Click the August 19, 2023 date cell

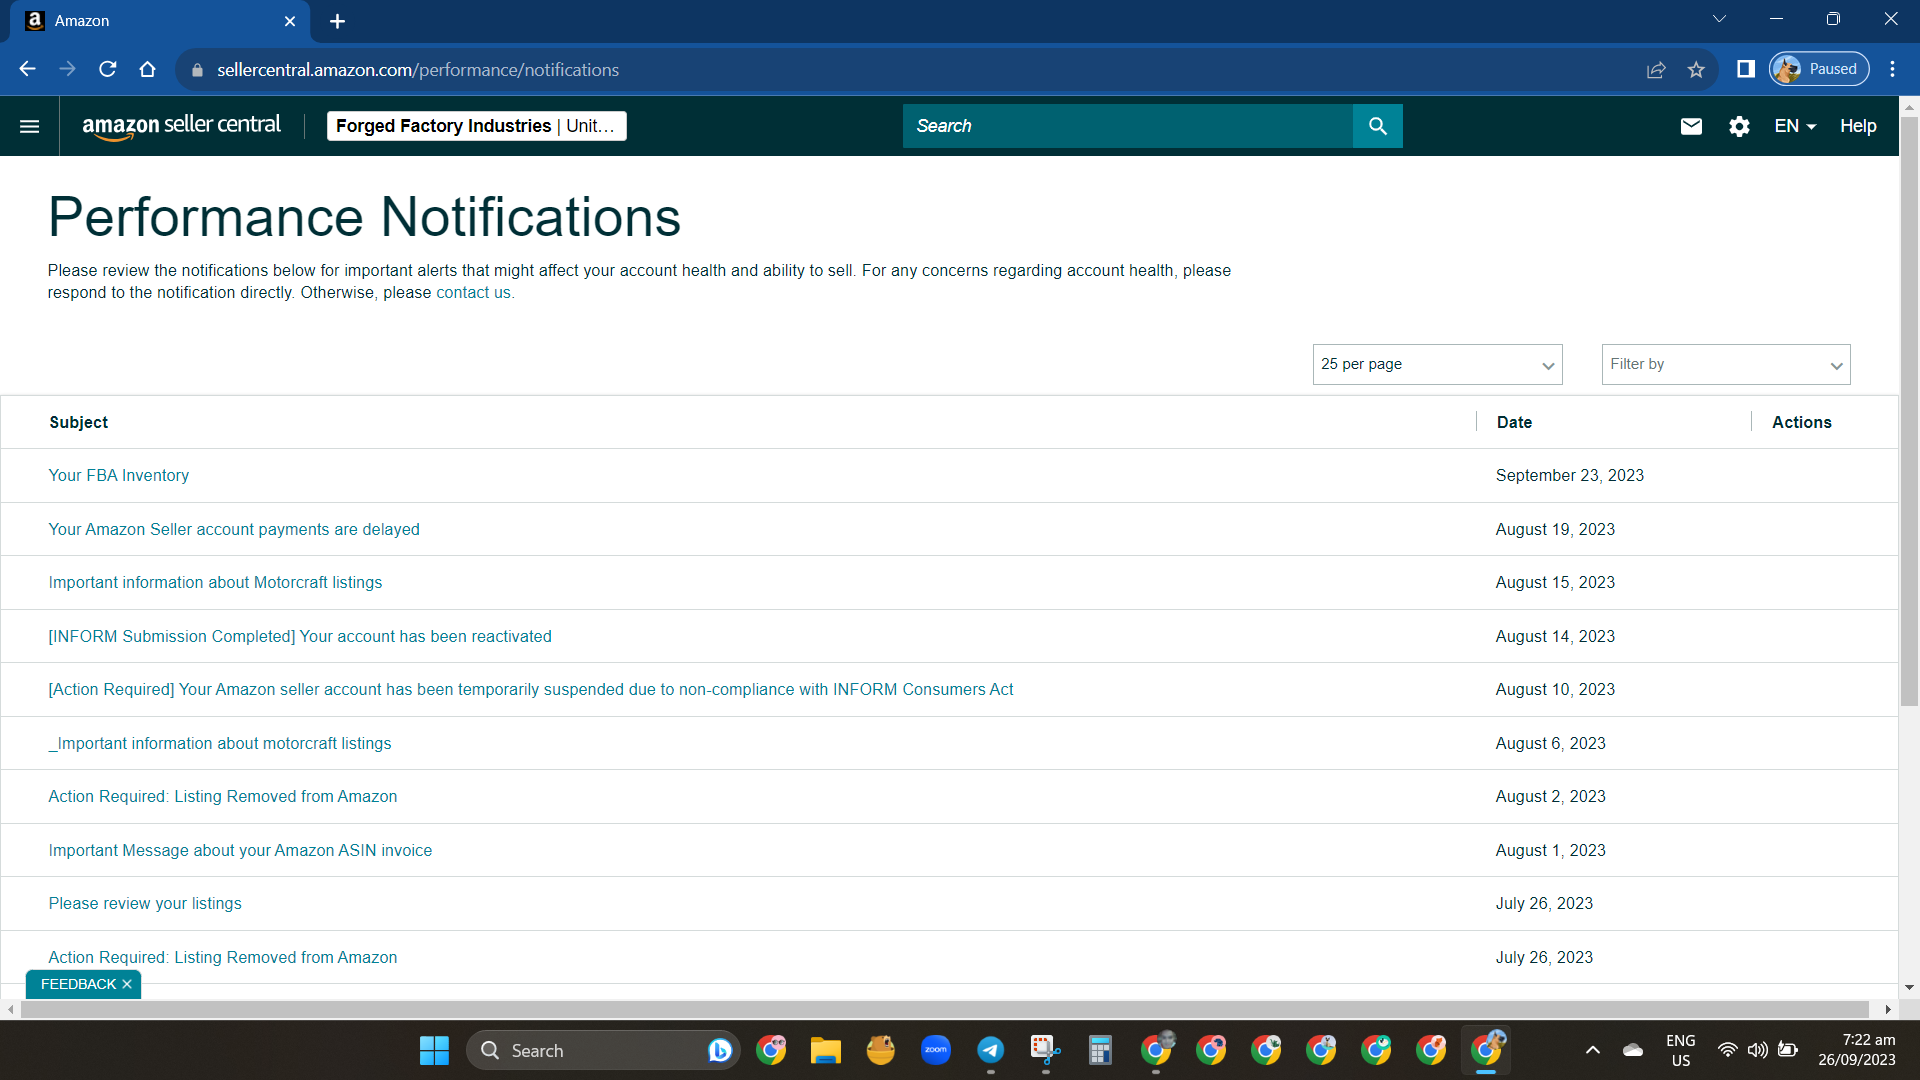point(1555,530)
